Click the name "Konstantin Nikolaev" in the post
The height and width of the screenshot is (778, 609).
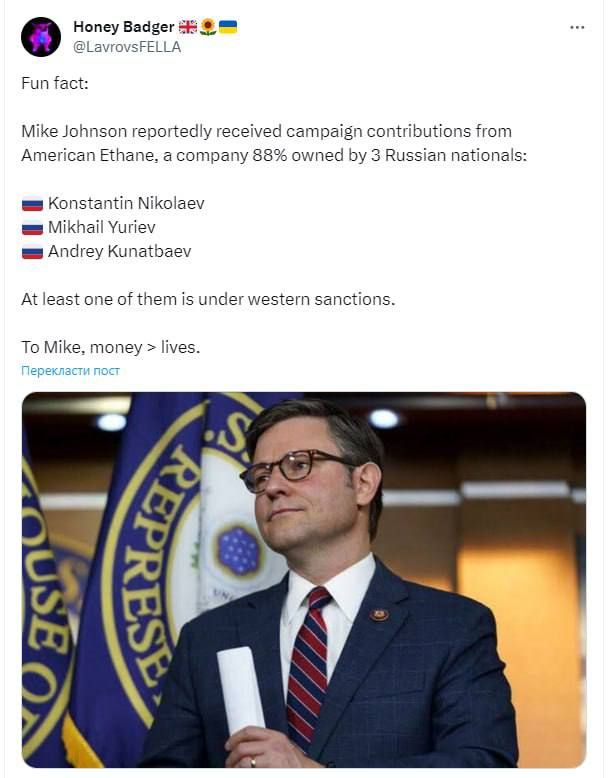pos(126,203)
